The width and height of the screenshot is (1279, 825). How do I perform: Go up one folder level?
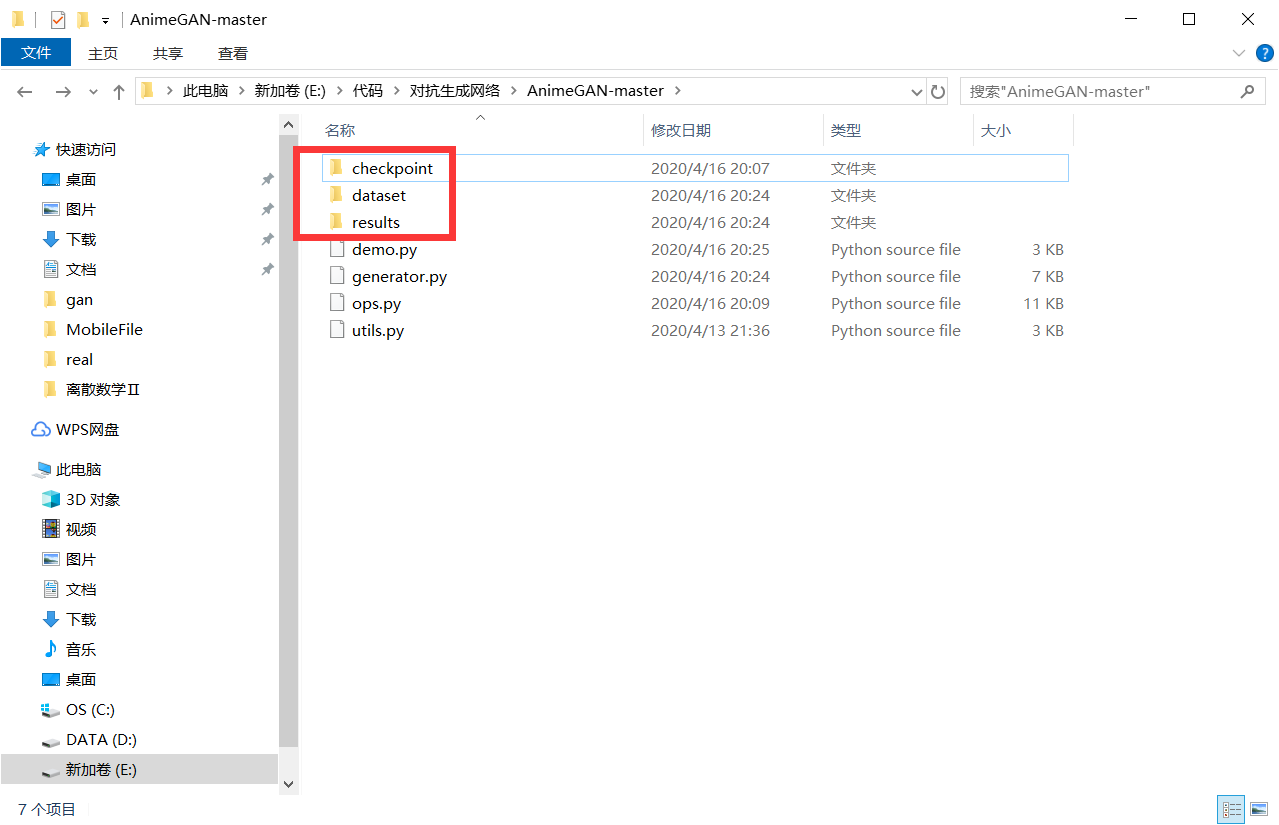tap(119, 91)
